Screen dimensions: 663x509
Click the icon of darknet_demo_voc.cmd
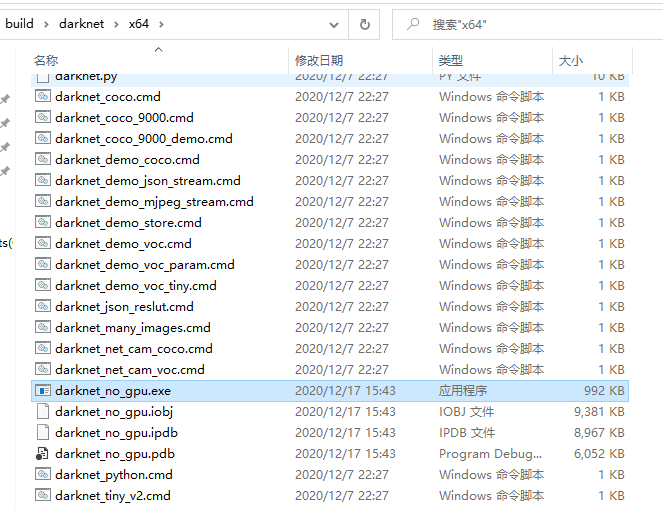(43, 243)
